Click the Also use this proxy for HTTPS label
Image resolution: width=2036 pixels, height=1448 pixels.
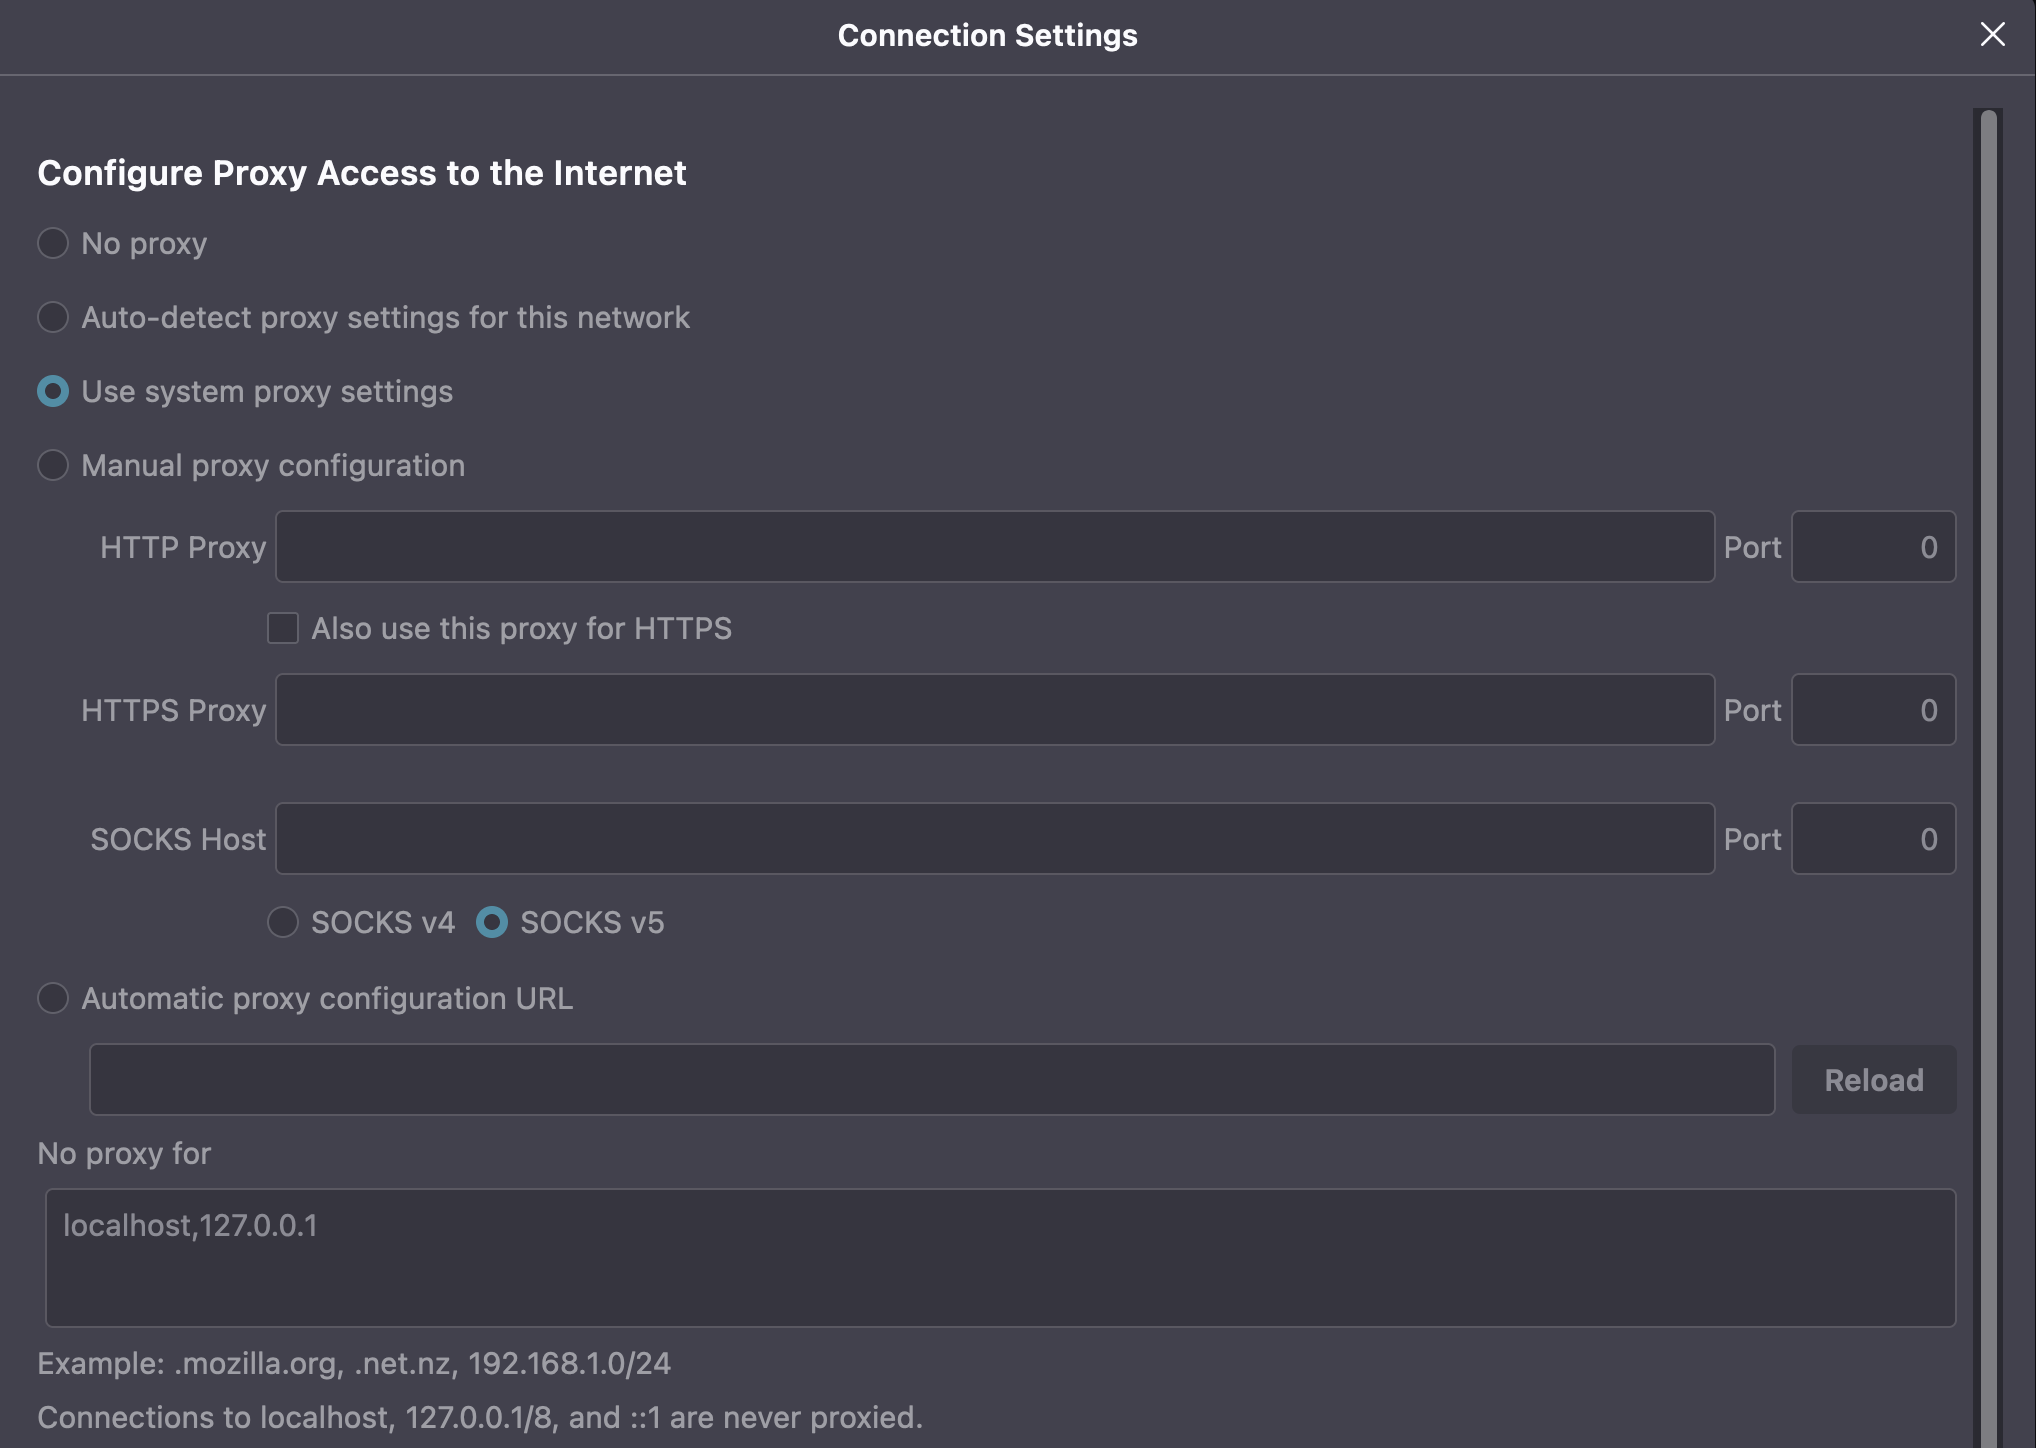coord(521,628)
